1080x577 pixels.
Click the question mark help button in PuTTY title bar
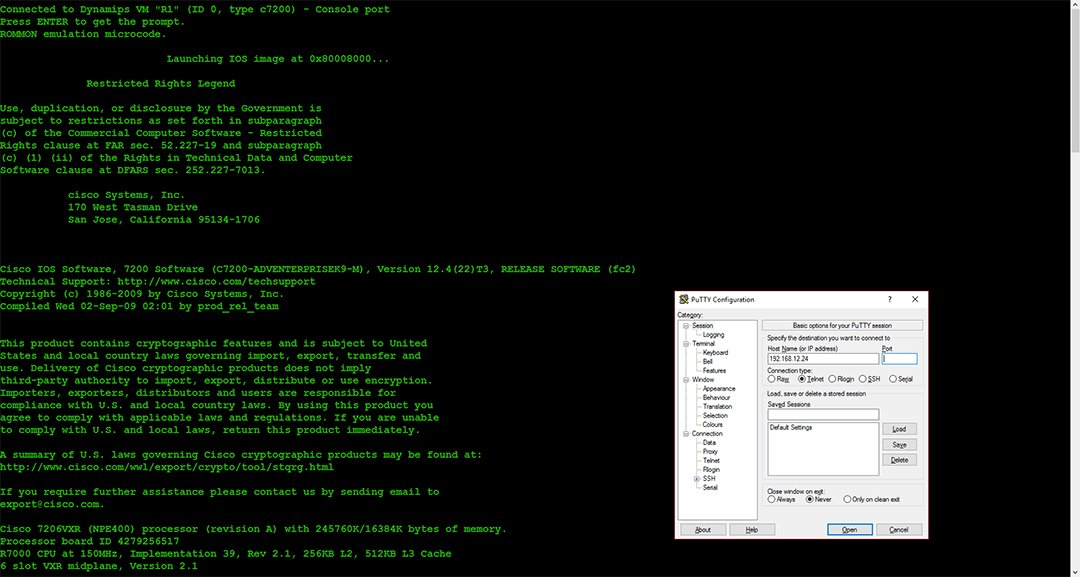pyautogui.click(x=889, y=300)
